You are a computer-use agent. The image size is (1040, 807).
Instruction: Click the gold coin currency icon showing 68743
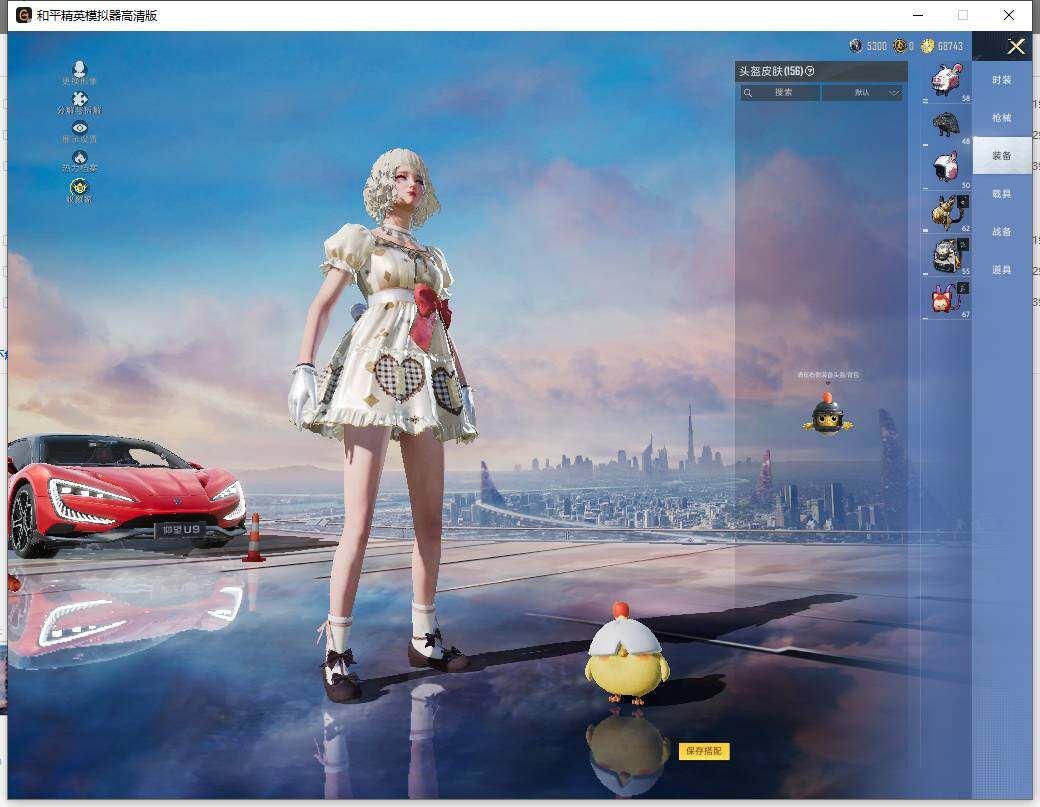point(927,46)
